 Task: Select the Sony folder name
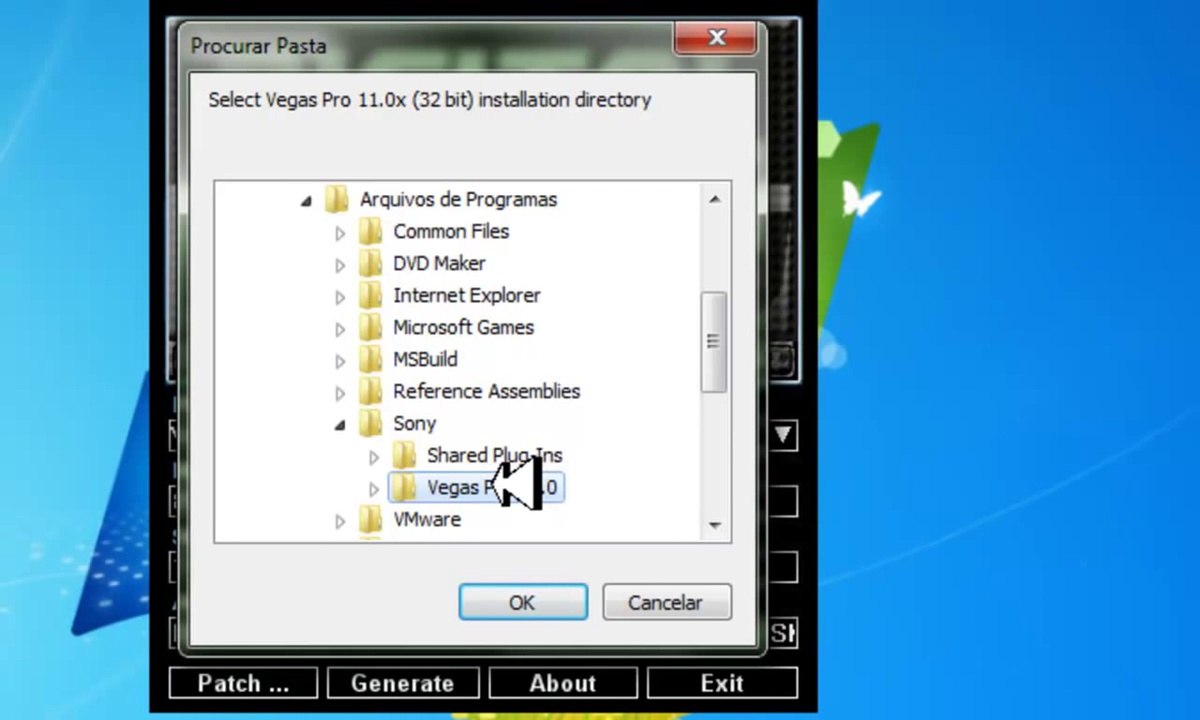[x=414, y=423]
